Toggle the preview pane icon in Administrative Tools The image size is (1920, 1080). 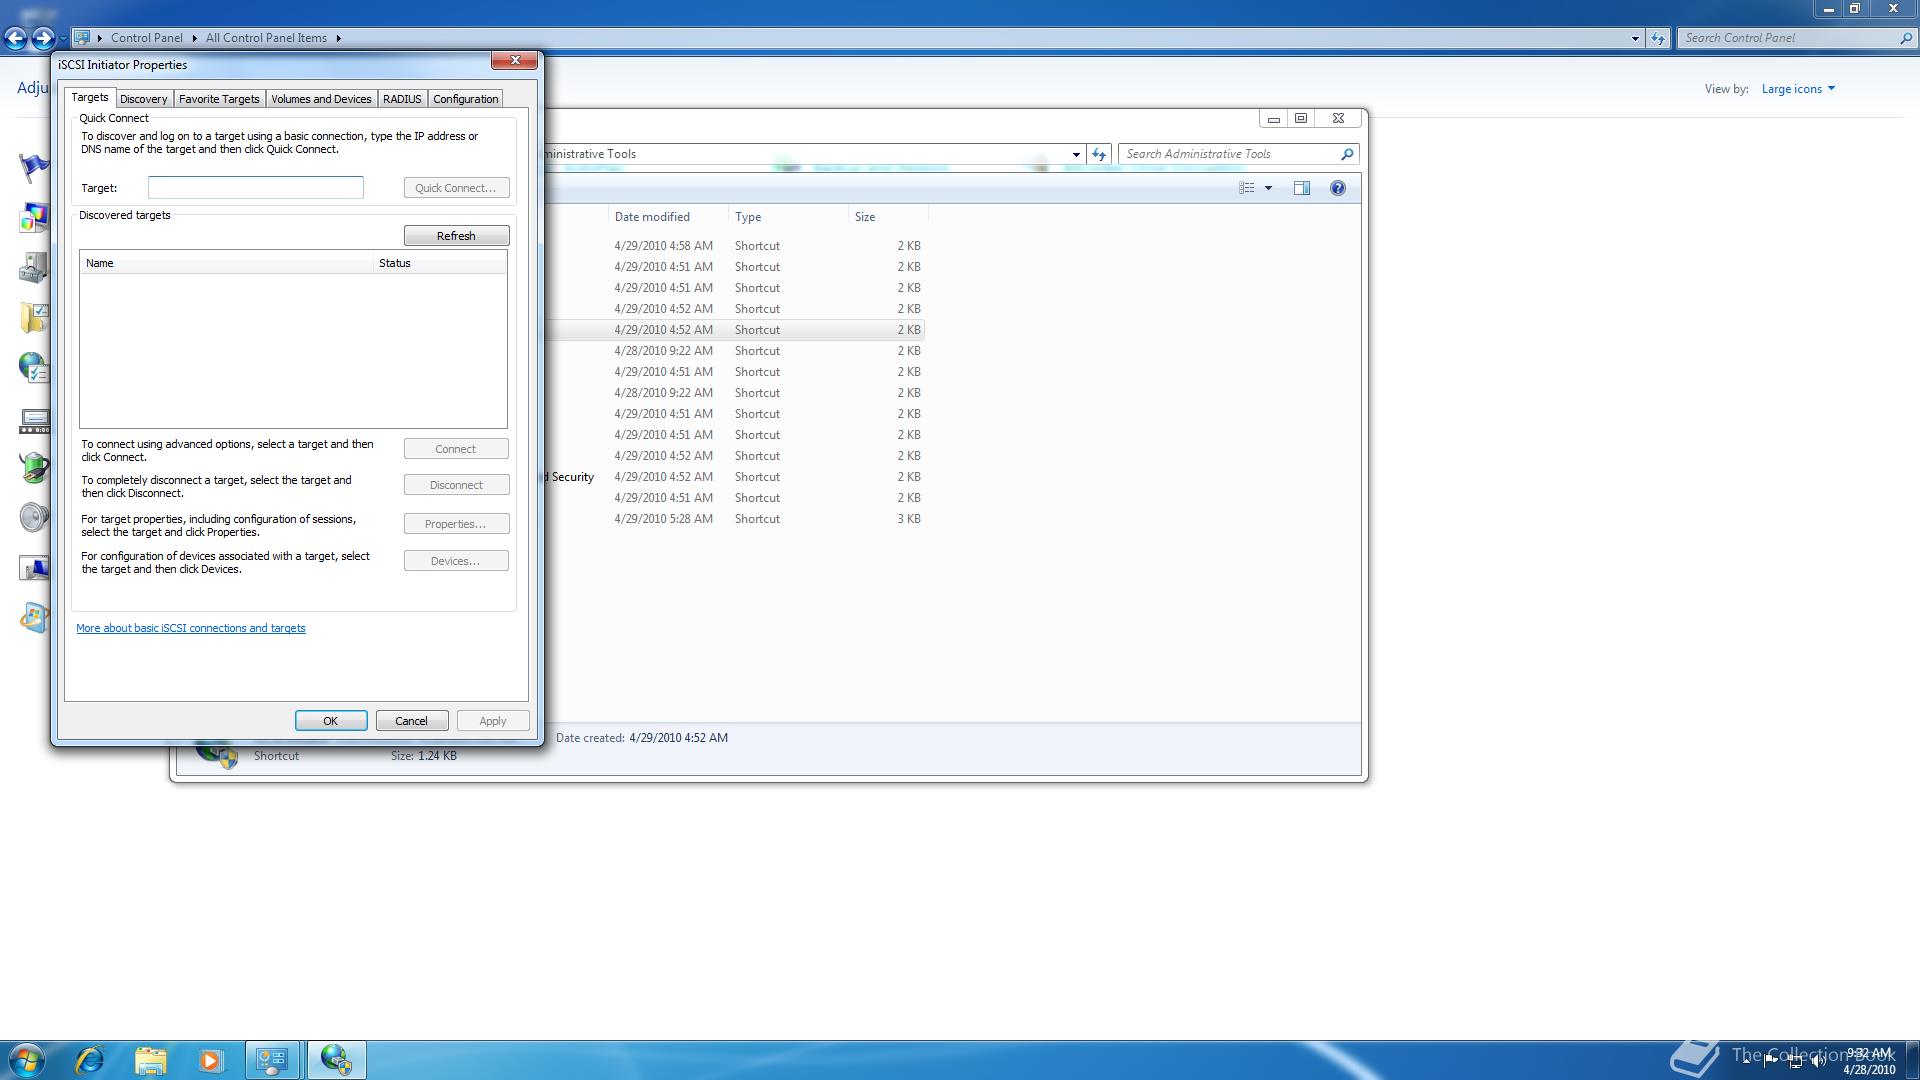tap(1301, 188)
